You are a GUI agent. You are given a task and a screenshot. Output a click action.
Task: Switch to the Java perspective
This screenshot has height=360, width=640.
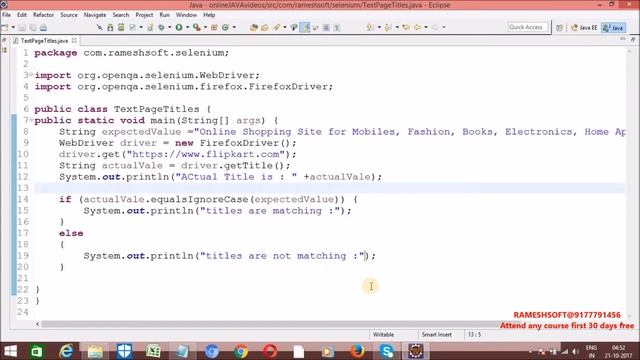pyautogui.click(x=613, y=28)
